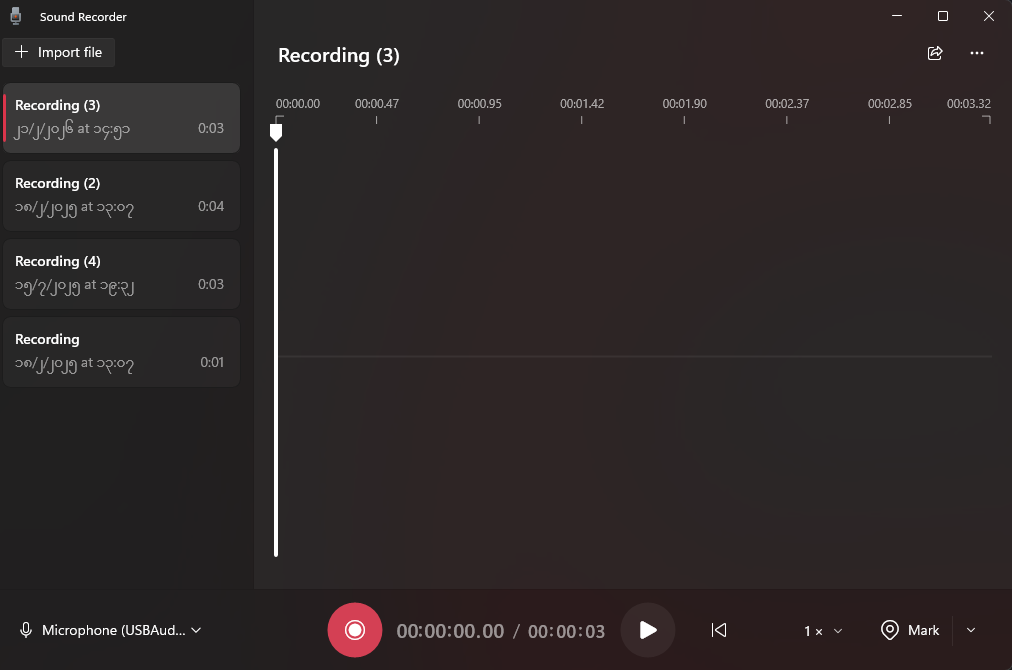Click the playhead handle on the timeline
The image size is (1012, 670).
276,132
